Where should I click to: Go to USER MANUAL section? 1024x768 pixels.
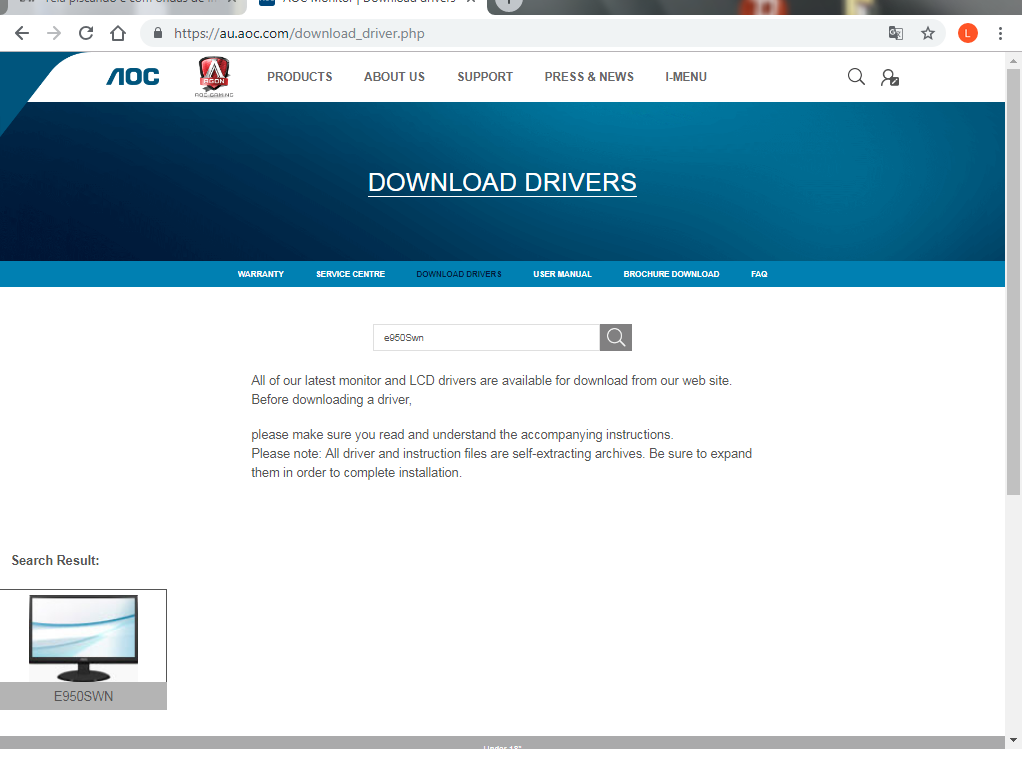point(562,274)
